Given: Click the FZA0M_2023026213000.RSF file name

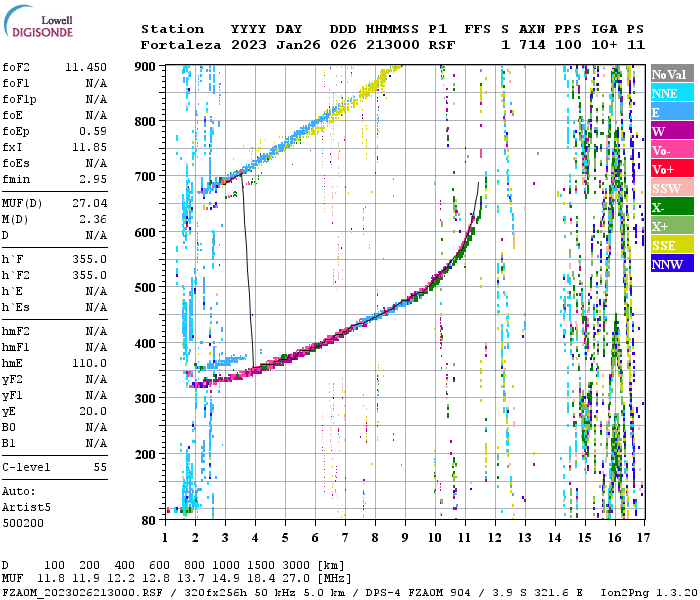Looking at the screenshot, I should [x=83, y=593].
